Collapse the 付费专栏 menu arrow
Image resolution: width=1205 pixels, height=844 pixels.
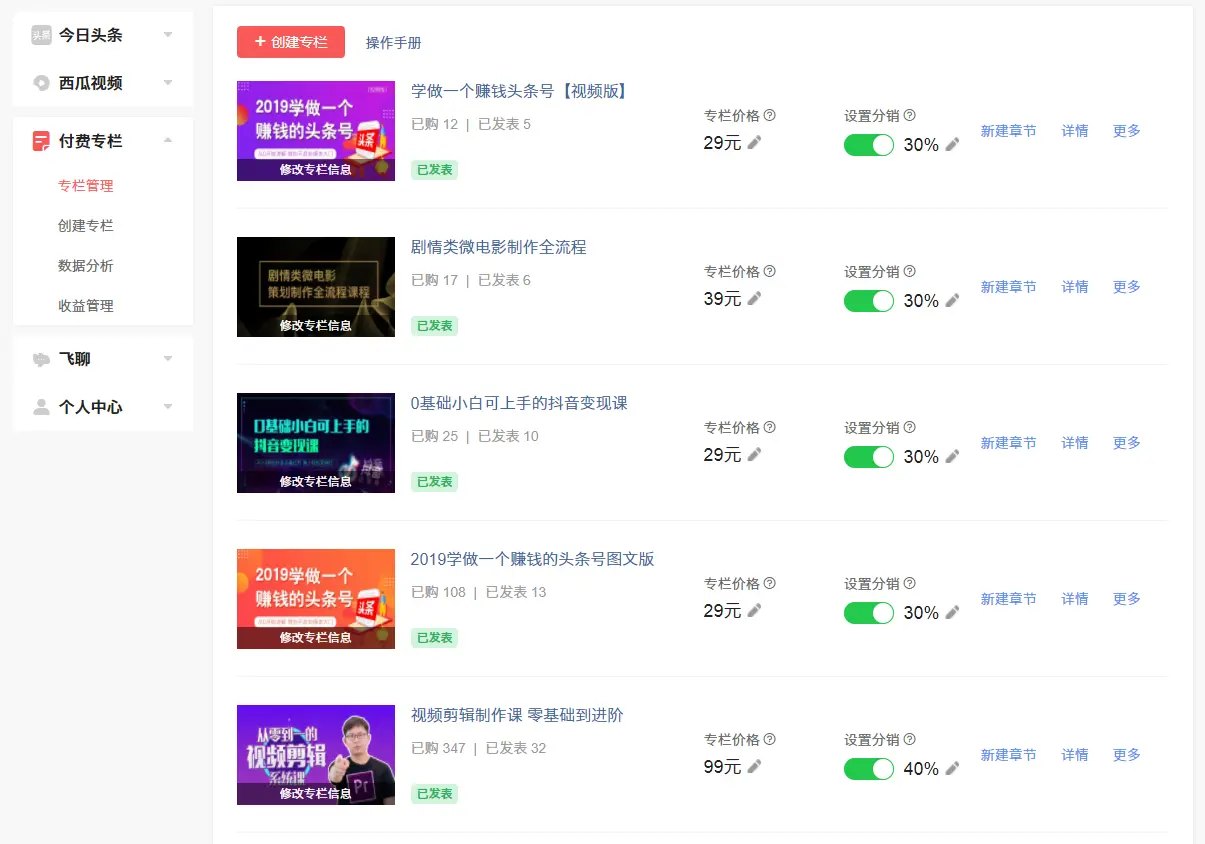[x=168, y=141]
